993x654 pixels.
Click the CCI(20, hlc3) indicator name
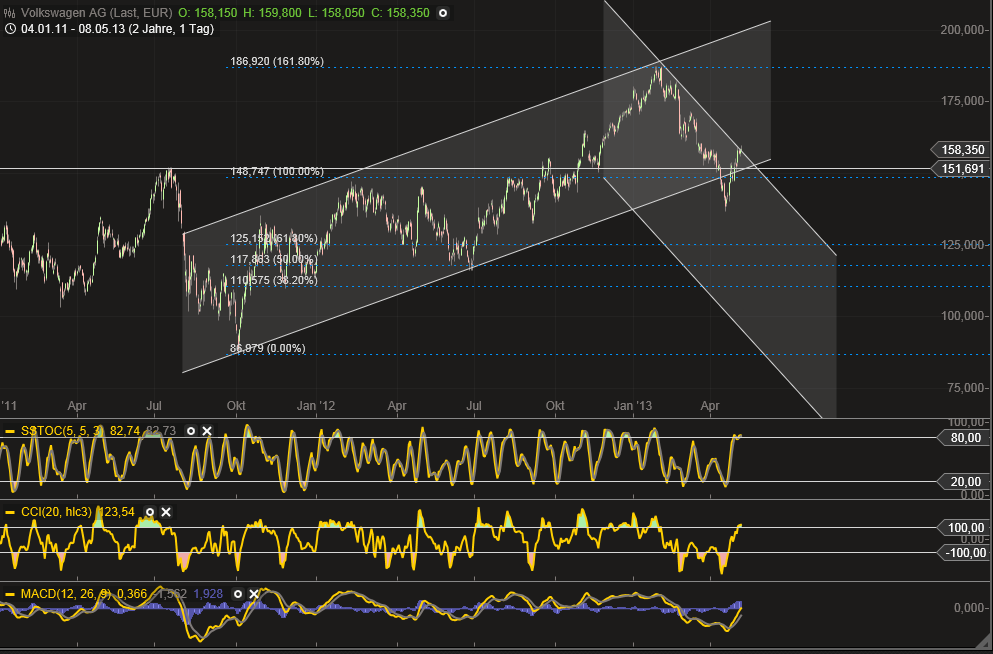coord(57,512)
